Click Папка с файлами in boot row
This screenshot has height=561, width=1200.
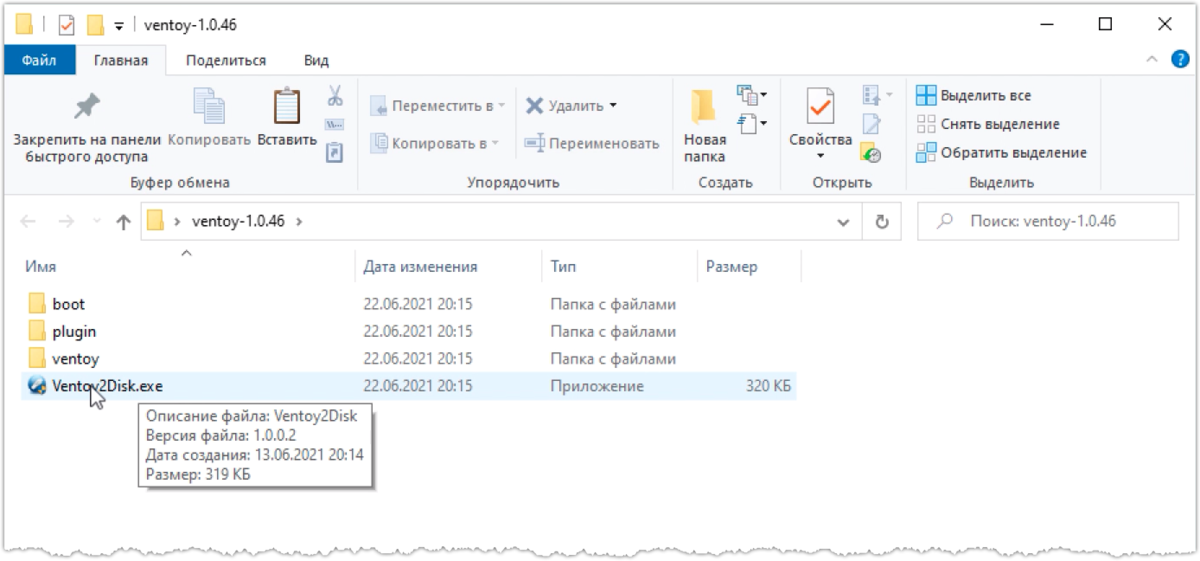tap(613, 304)
